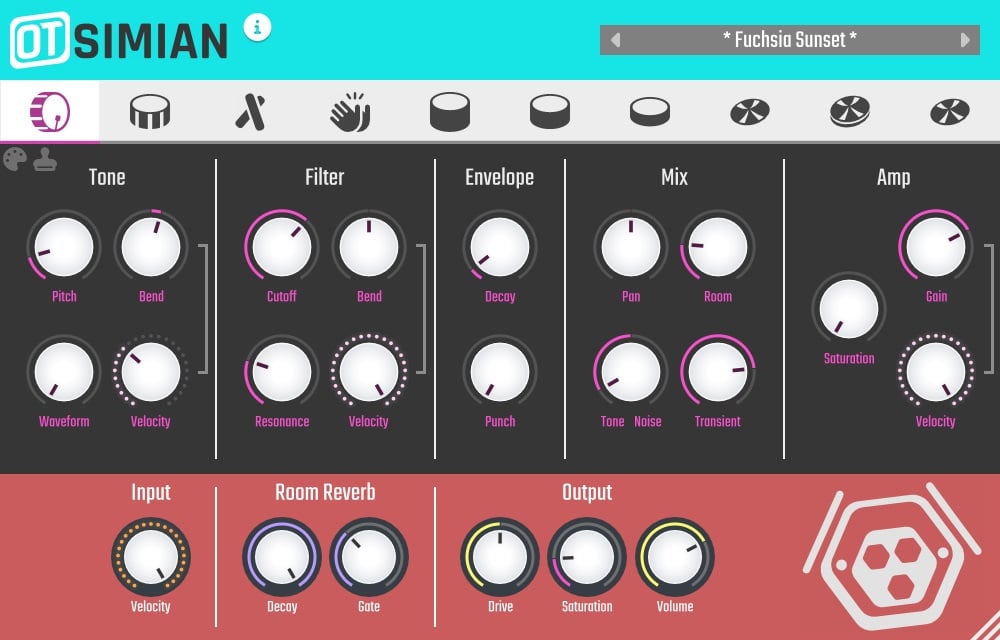Click the Output Saturation knob

coord(587,556)
